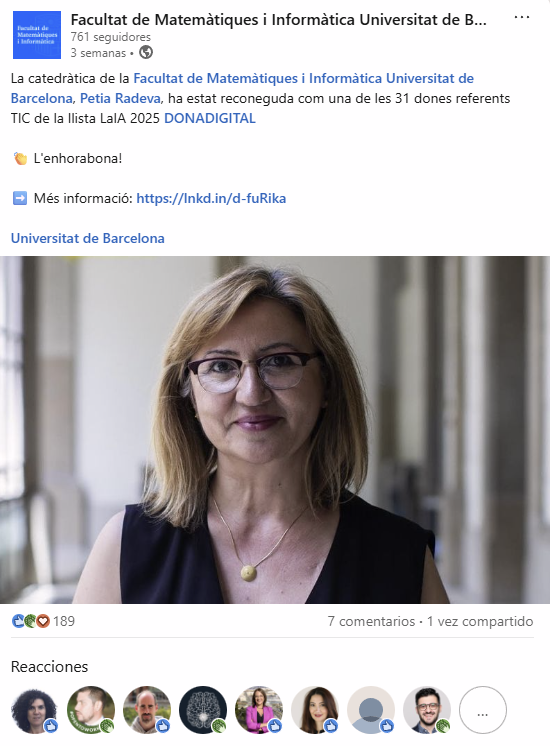Image resolution: width=550 pixels, height=746 pixels.
Task: Open woman in pink blazer's profile
Action: point(259,710)
